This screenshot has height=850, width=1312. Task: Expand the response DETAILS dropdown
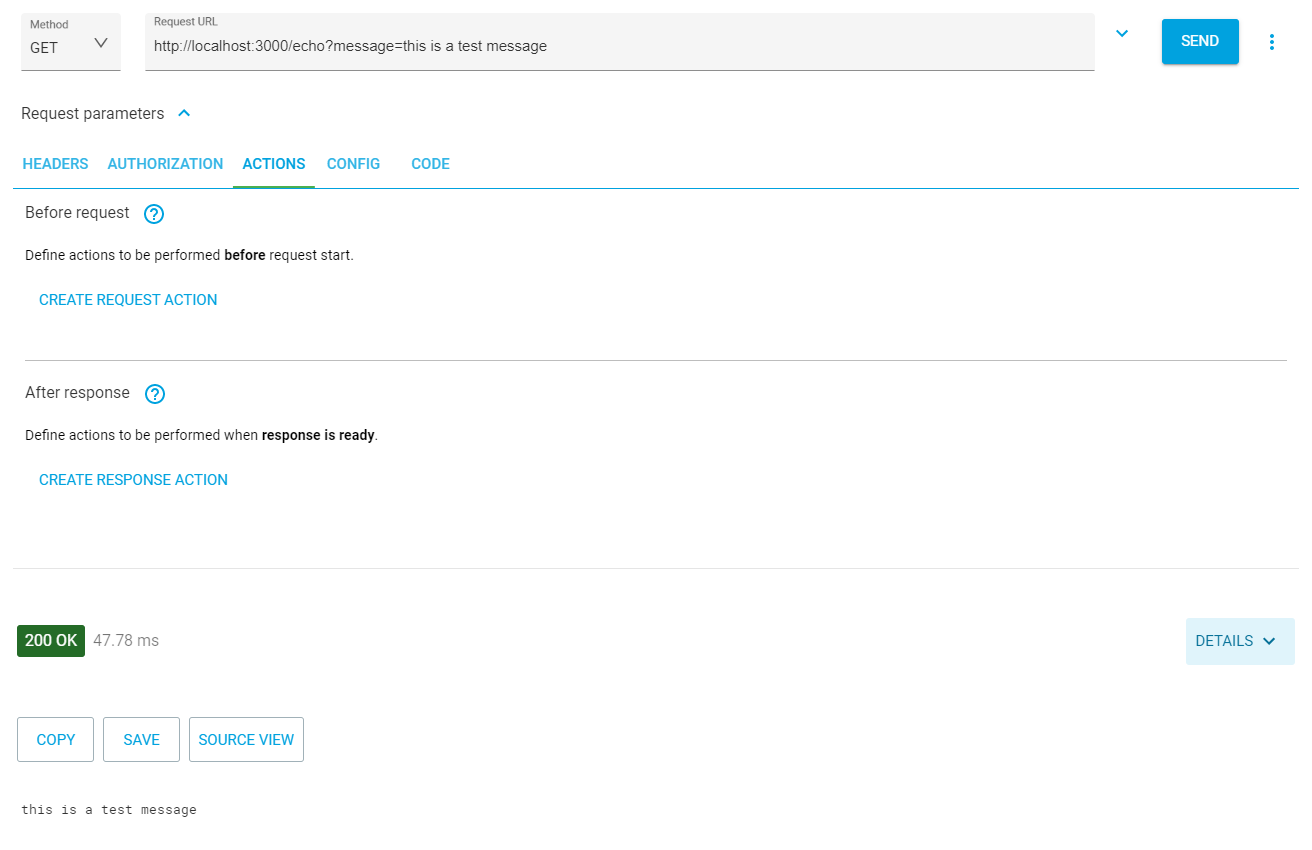[1239, 641]
